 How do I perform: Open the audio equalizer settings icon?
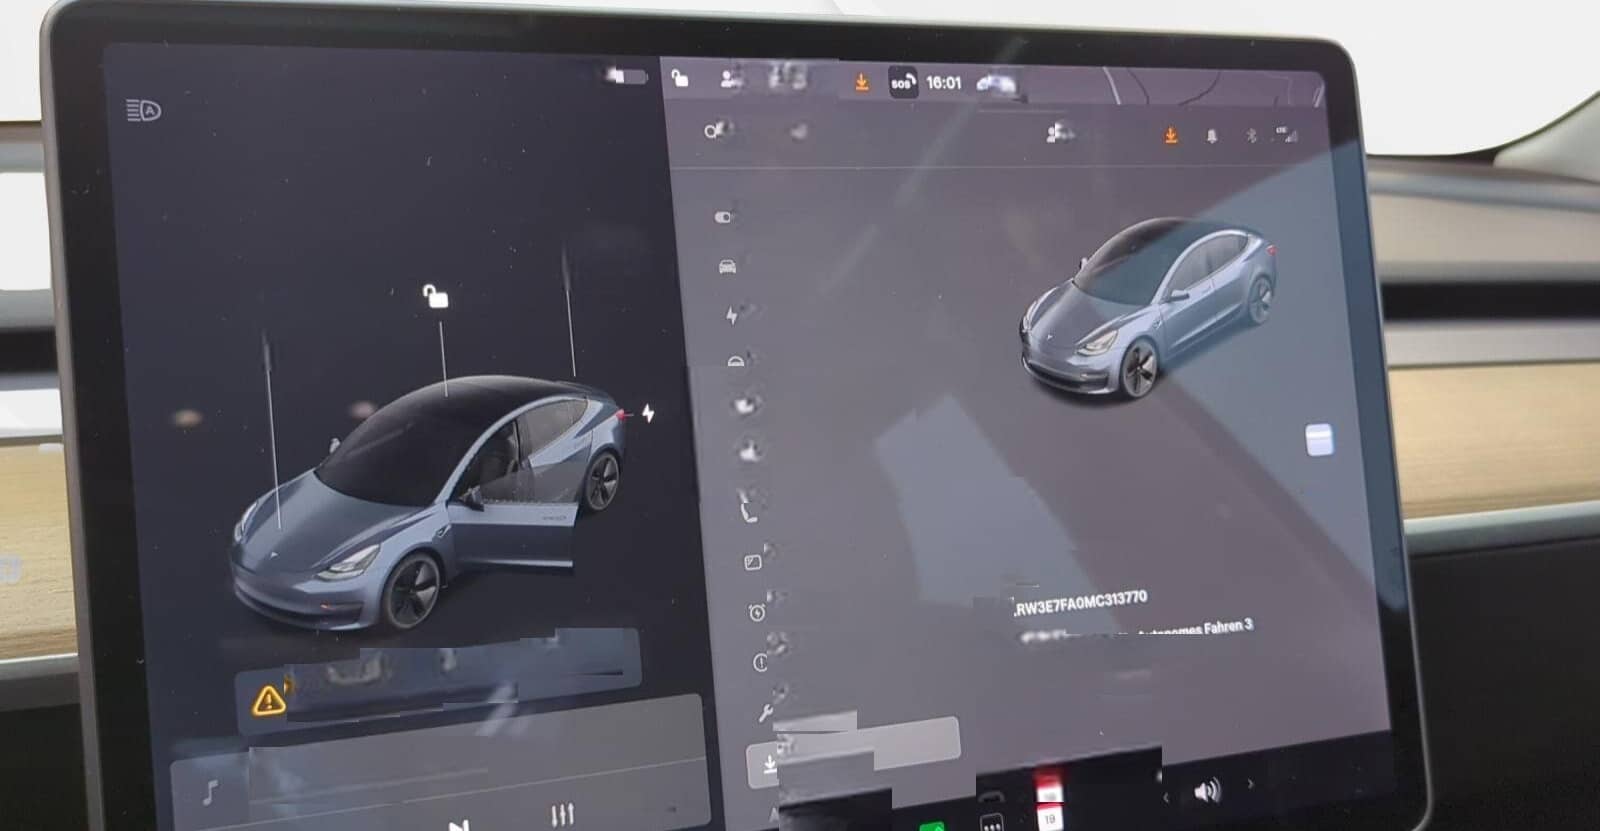pyautogui.click(x=563, y=815)
